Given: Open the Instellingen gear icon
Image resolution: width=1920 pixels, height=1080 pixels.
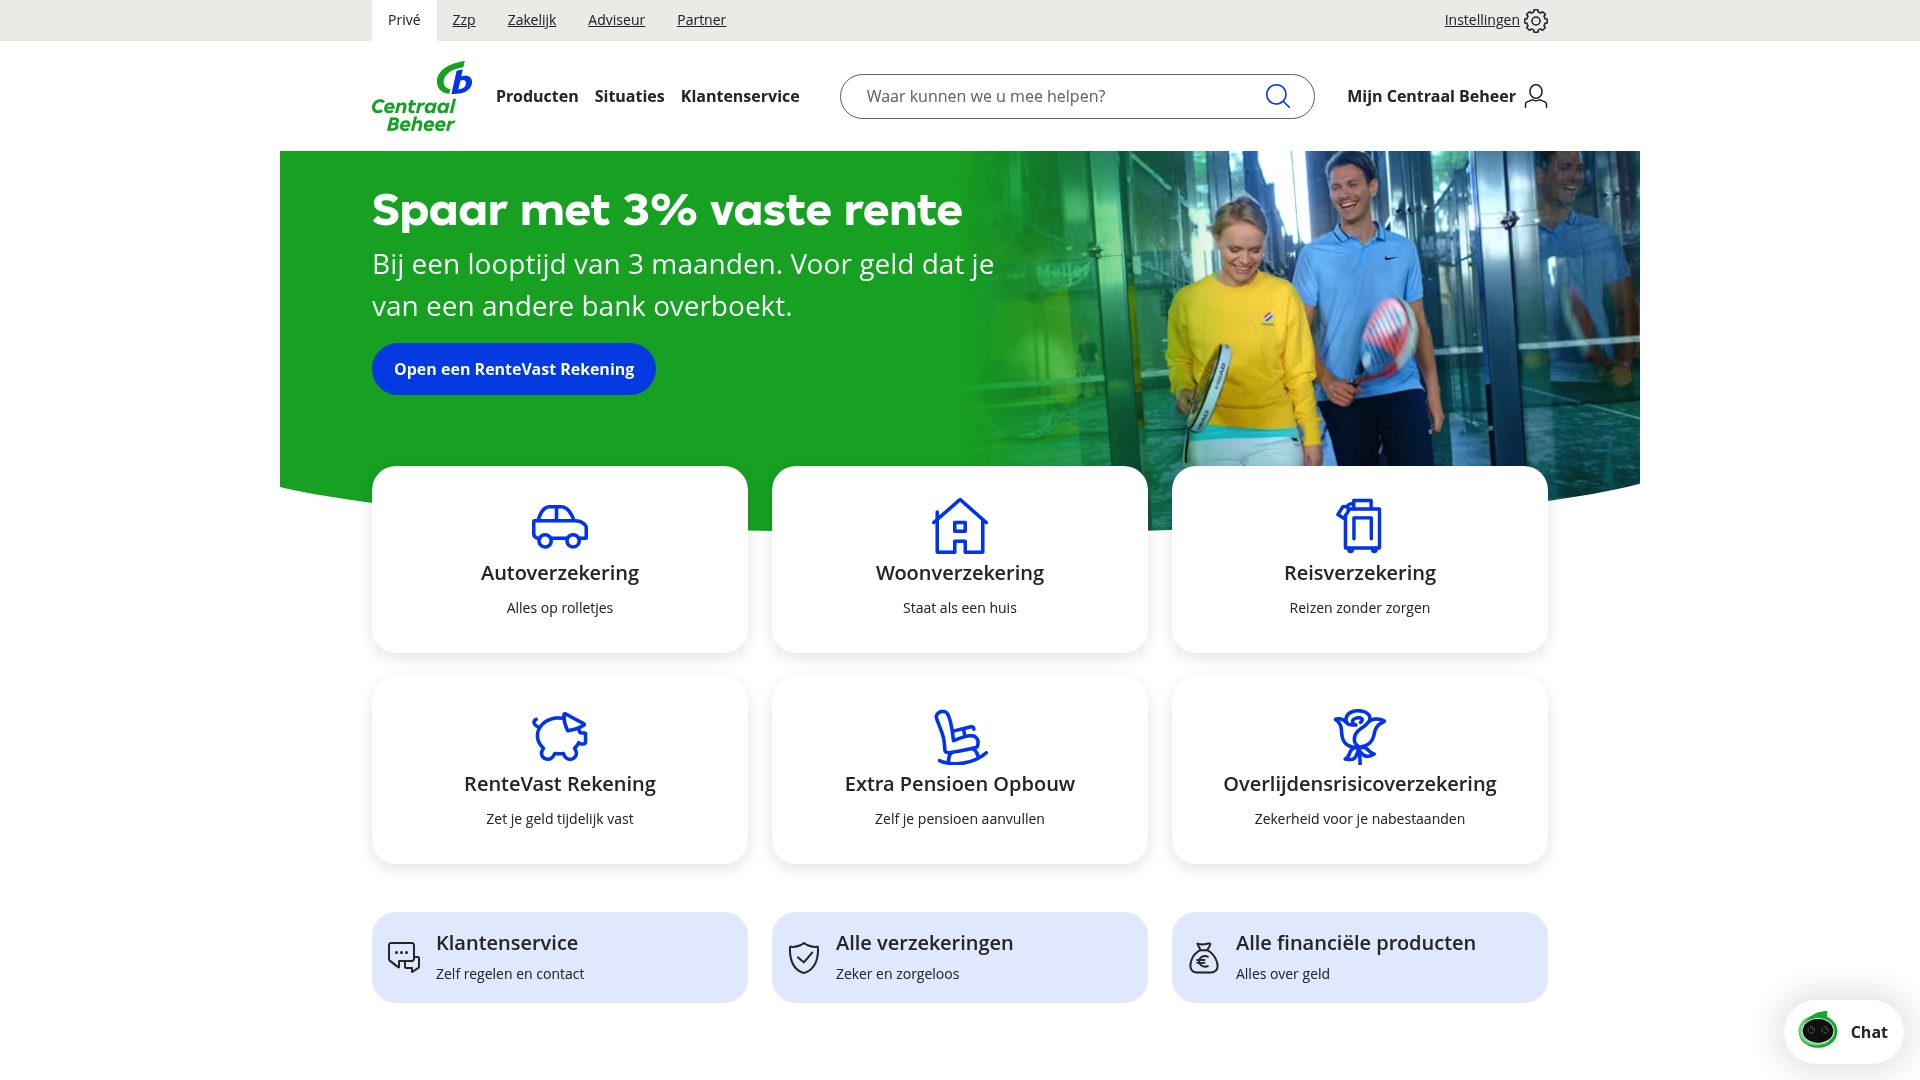Looking at the screenshot, I should coord(1536,20).
